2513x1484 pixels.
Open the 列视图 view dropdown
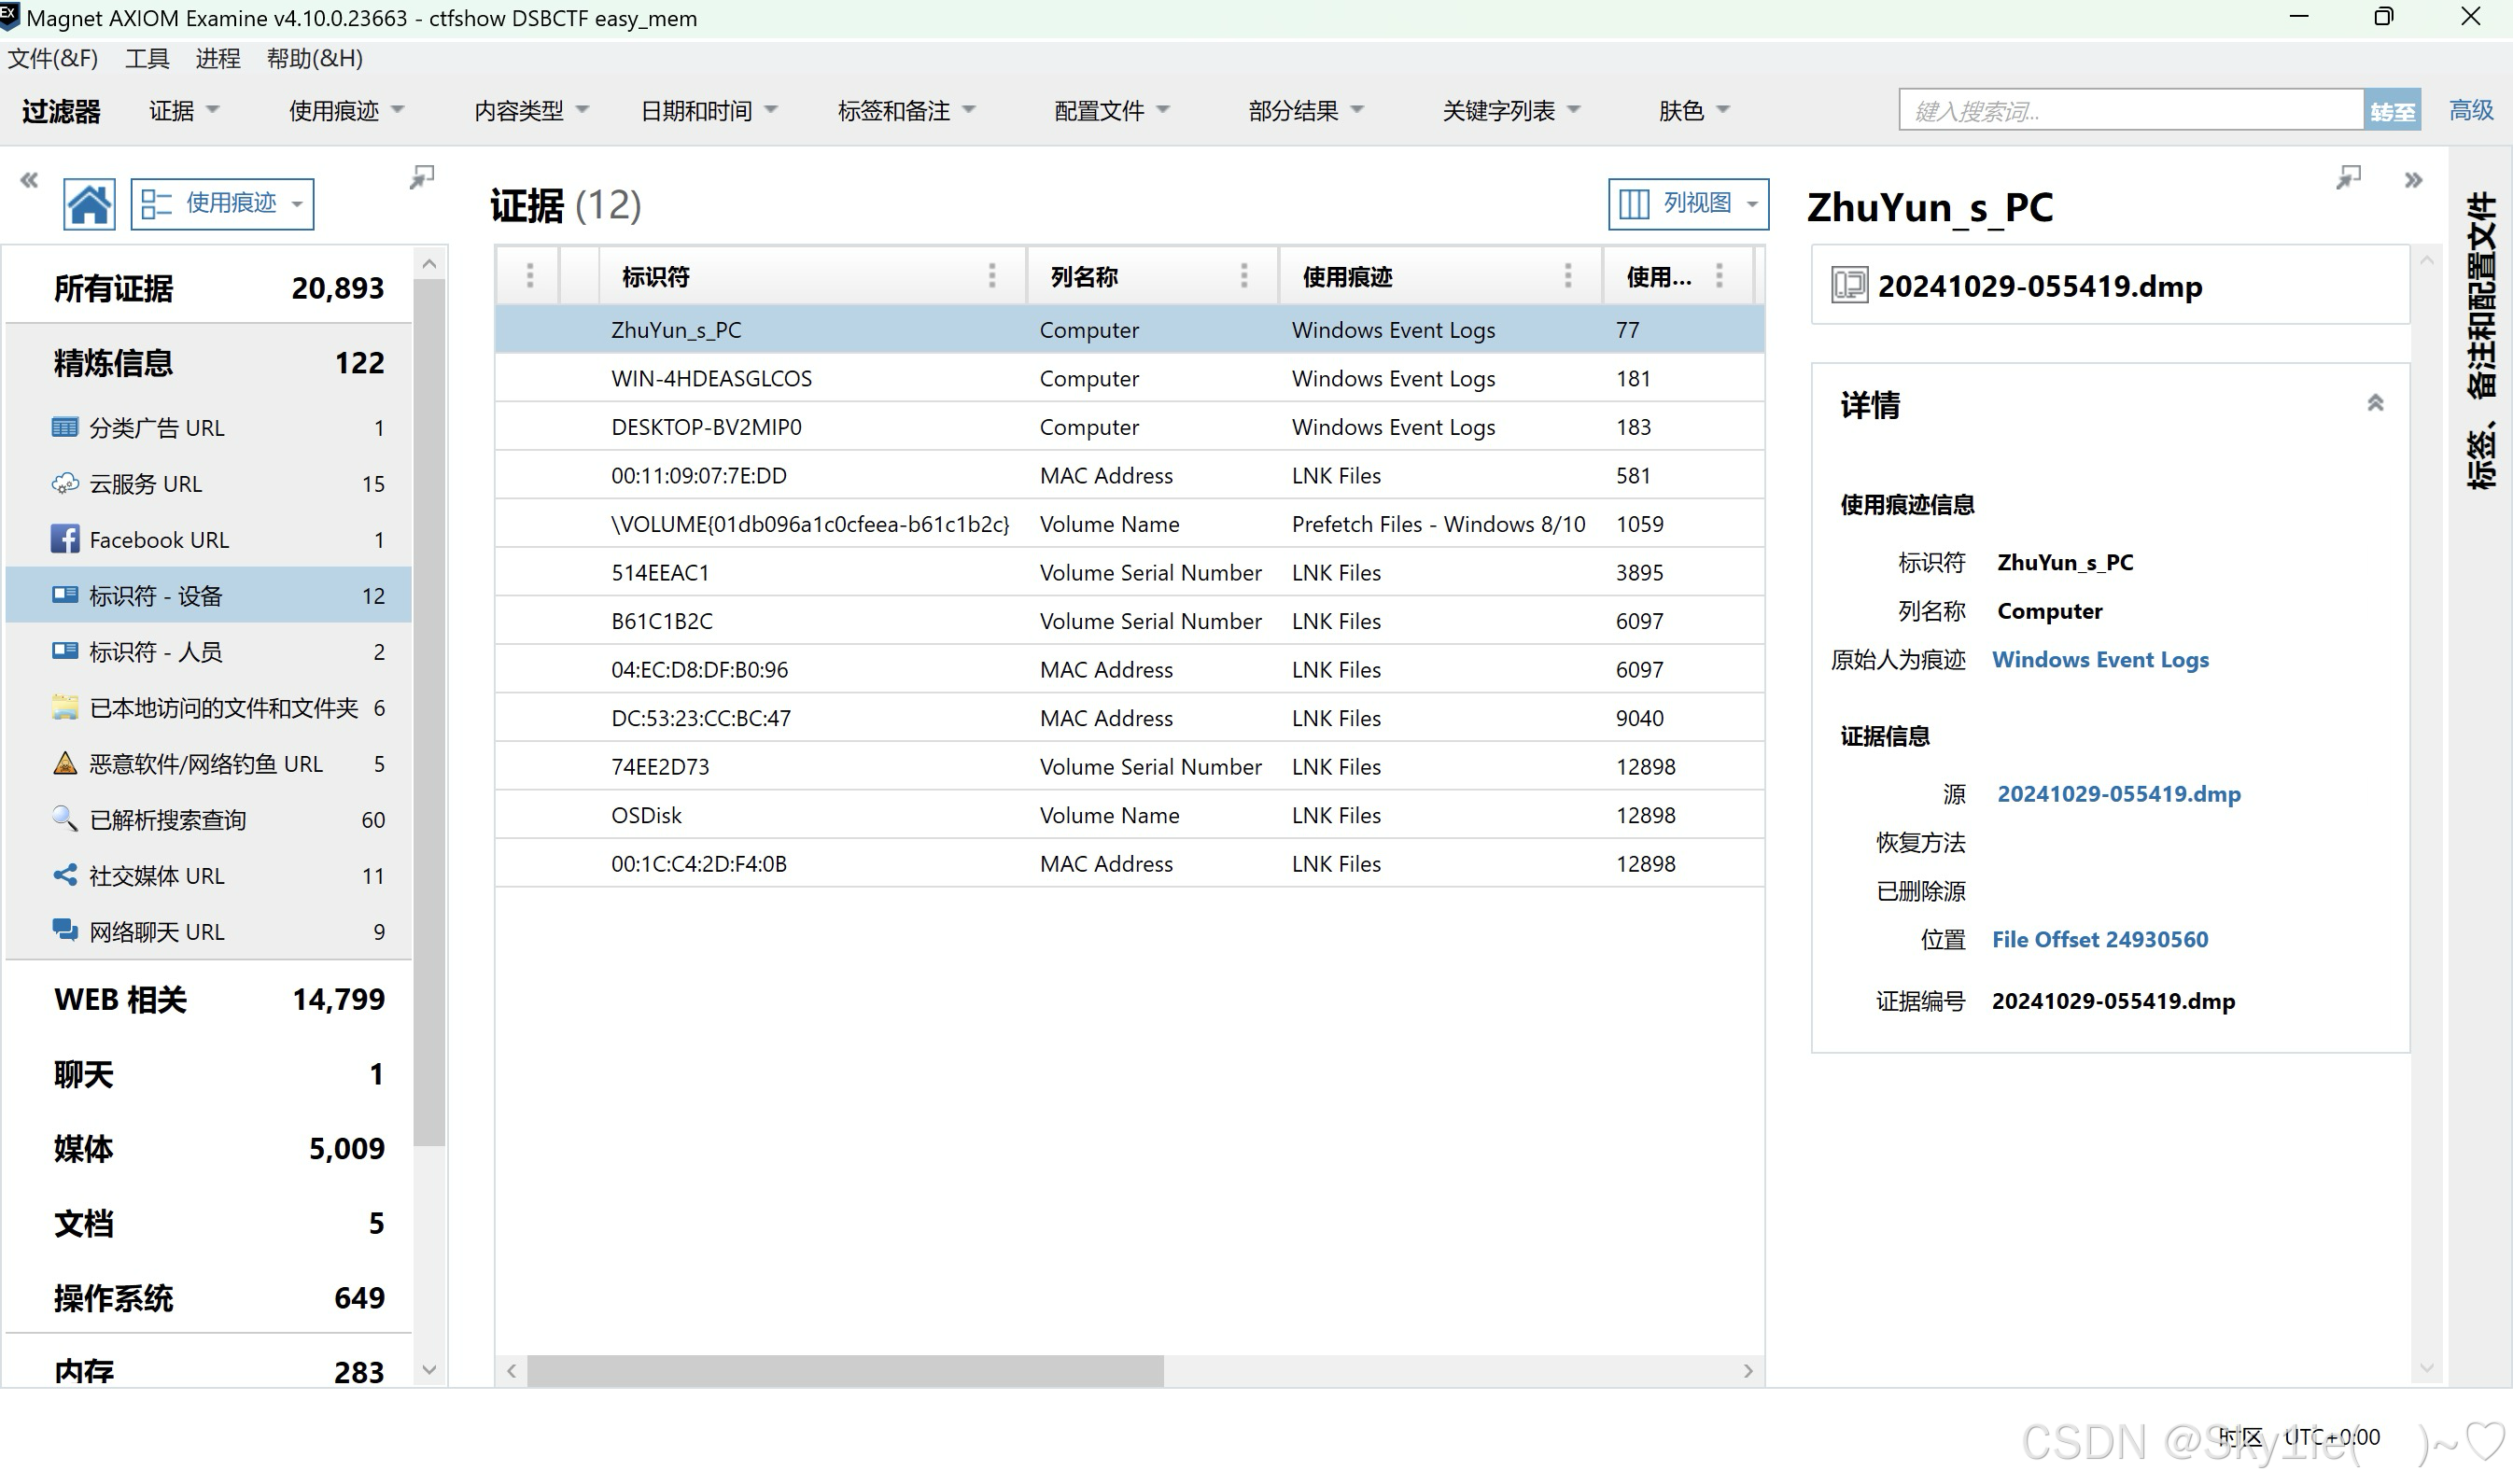tap(1687, 204)
